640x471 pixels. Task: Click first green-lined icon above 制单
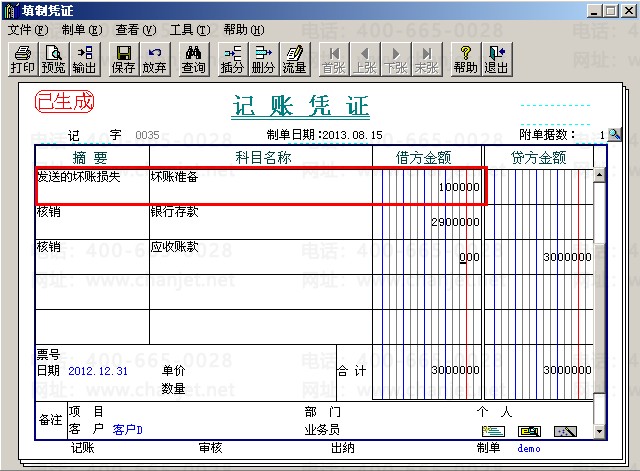493,431
